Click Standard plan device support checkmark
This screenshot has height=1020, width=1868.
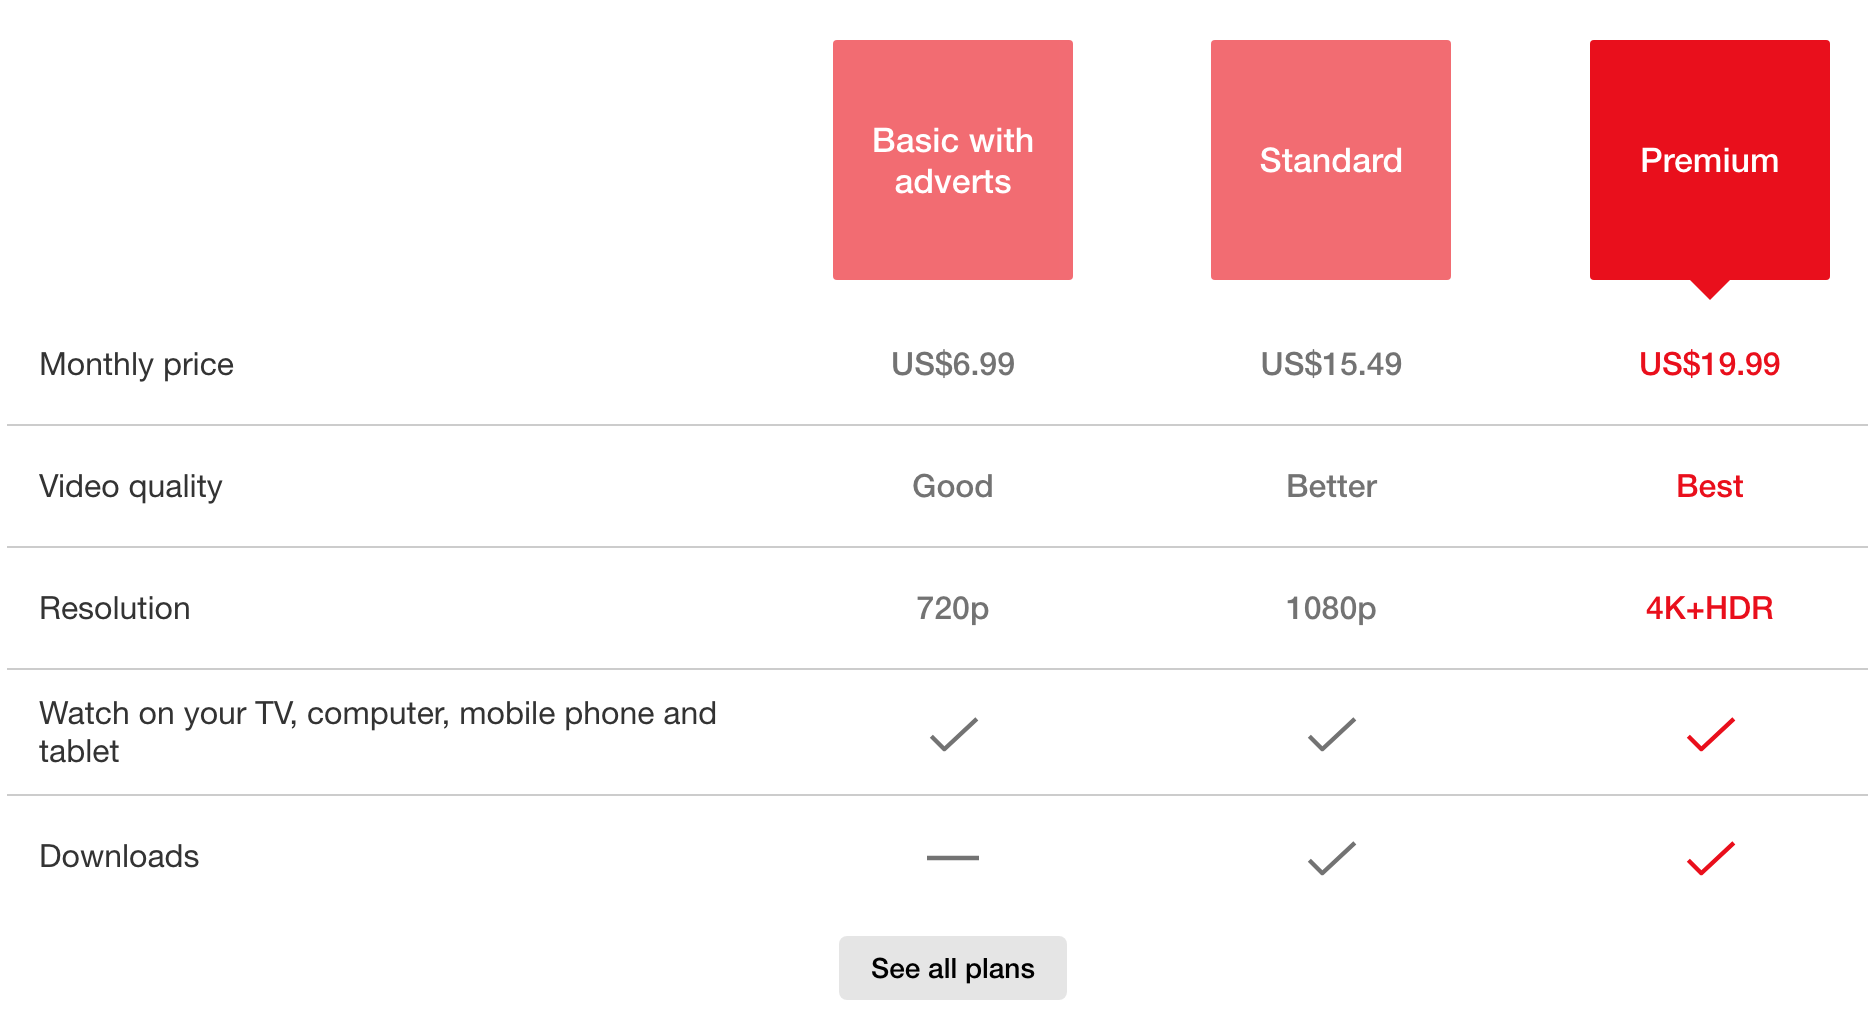point(1331,734)
